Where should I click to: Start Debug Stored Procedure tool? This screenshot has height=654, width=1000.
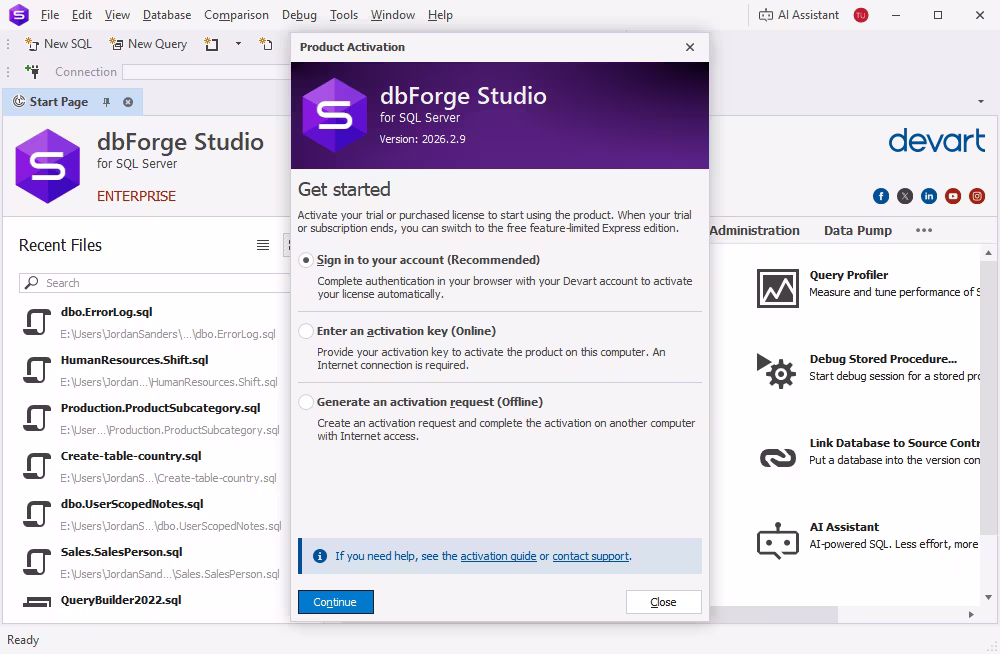tap(867, 371)
